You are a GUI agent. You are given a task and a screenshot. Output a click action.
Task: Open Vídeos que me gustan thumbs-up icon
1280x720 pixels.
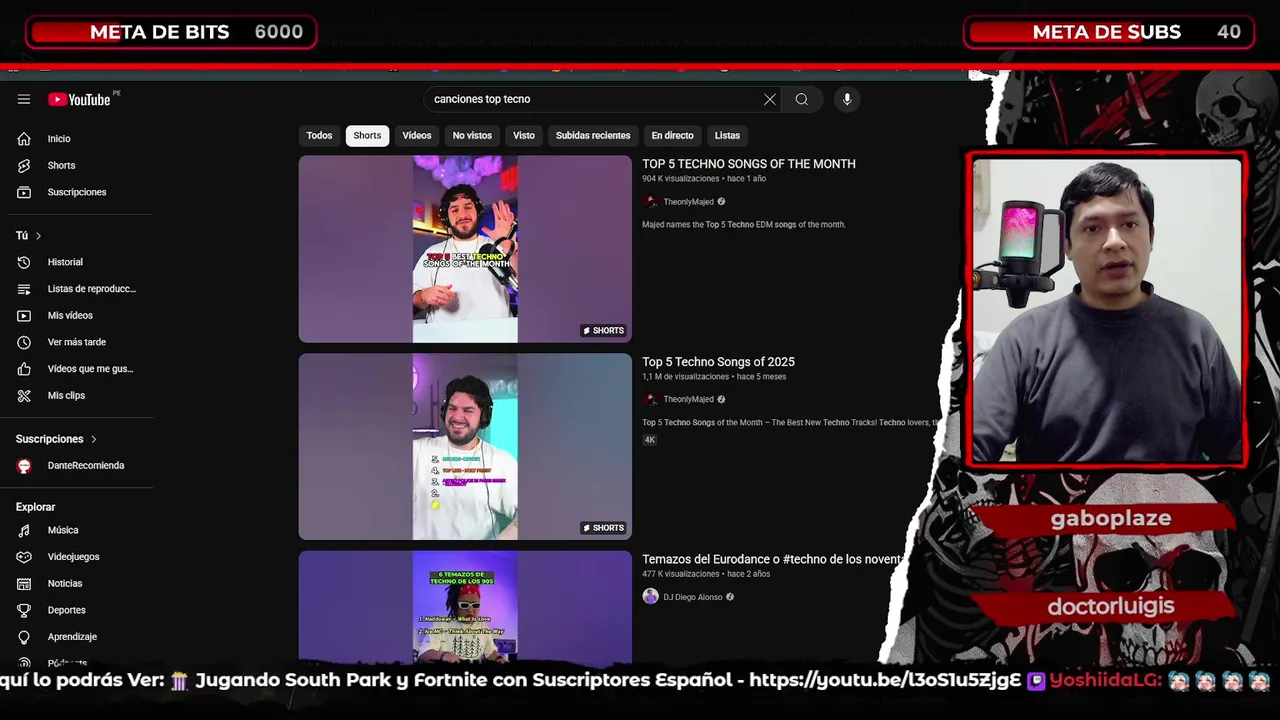pos(24,369)
